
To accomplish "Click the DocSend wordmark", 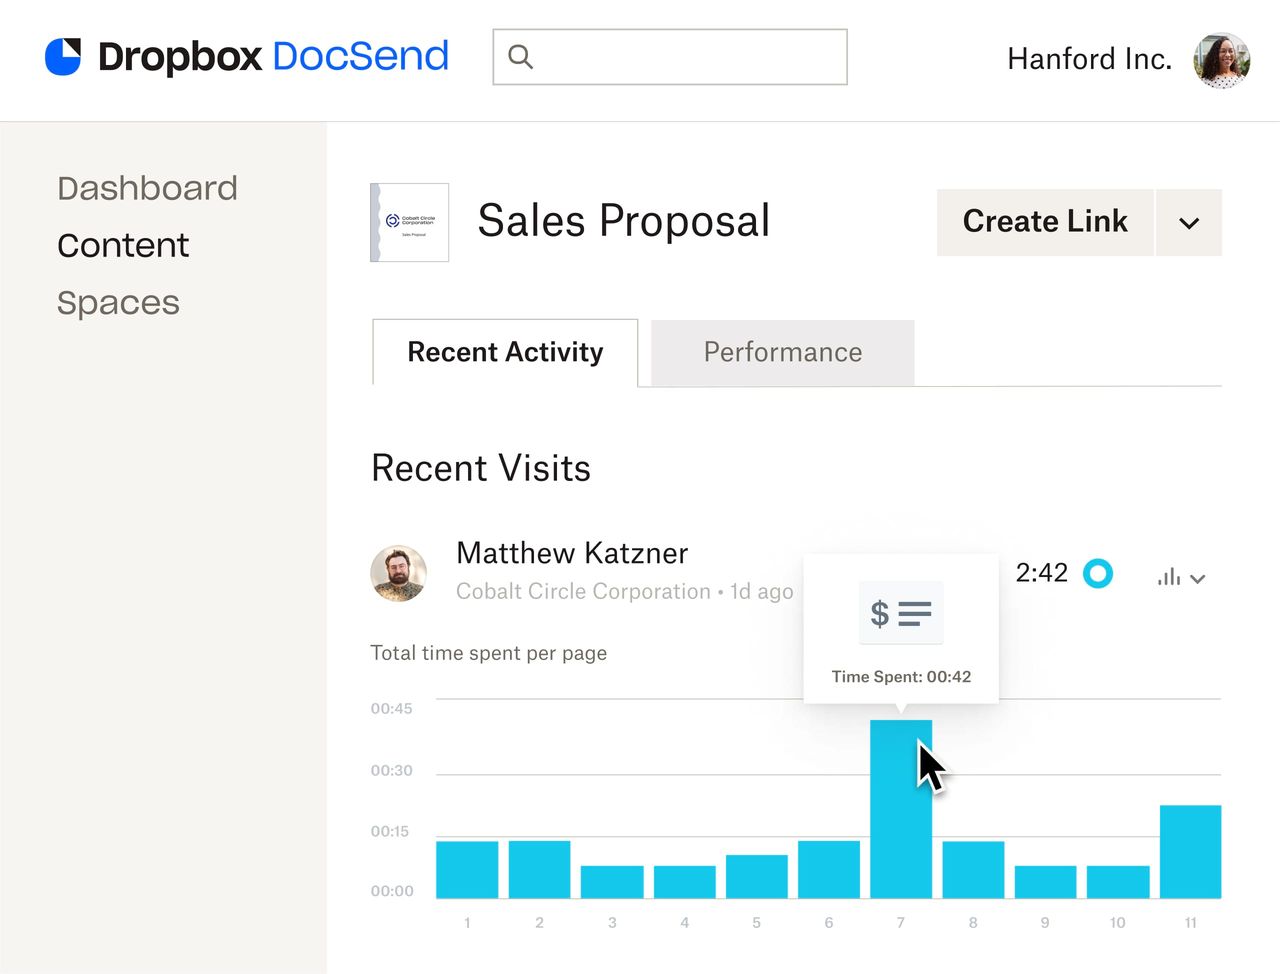I will point(360,57).
